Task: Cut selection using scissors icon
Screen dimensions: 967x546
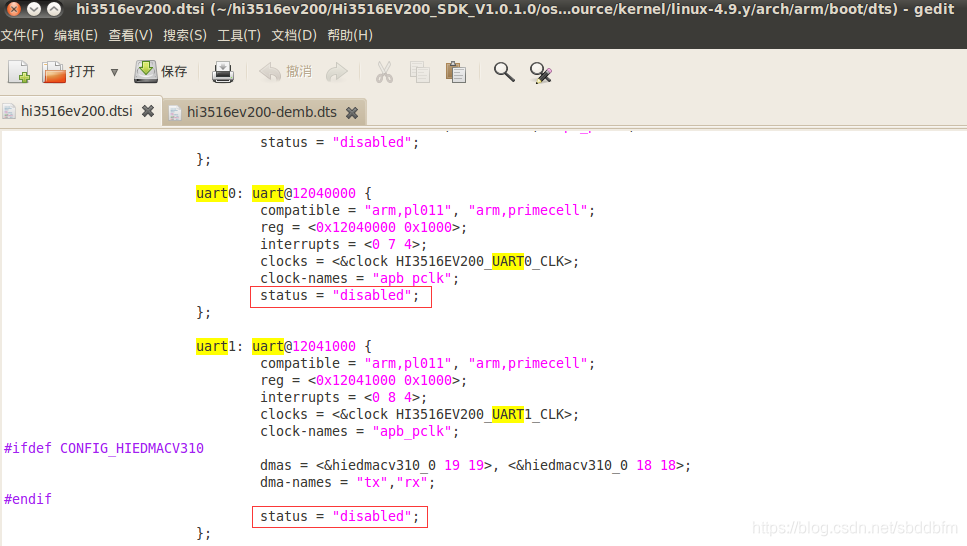Action: (x=384, y=72)
